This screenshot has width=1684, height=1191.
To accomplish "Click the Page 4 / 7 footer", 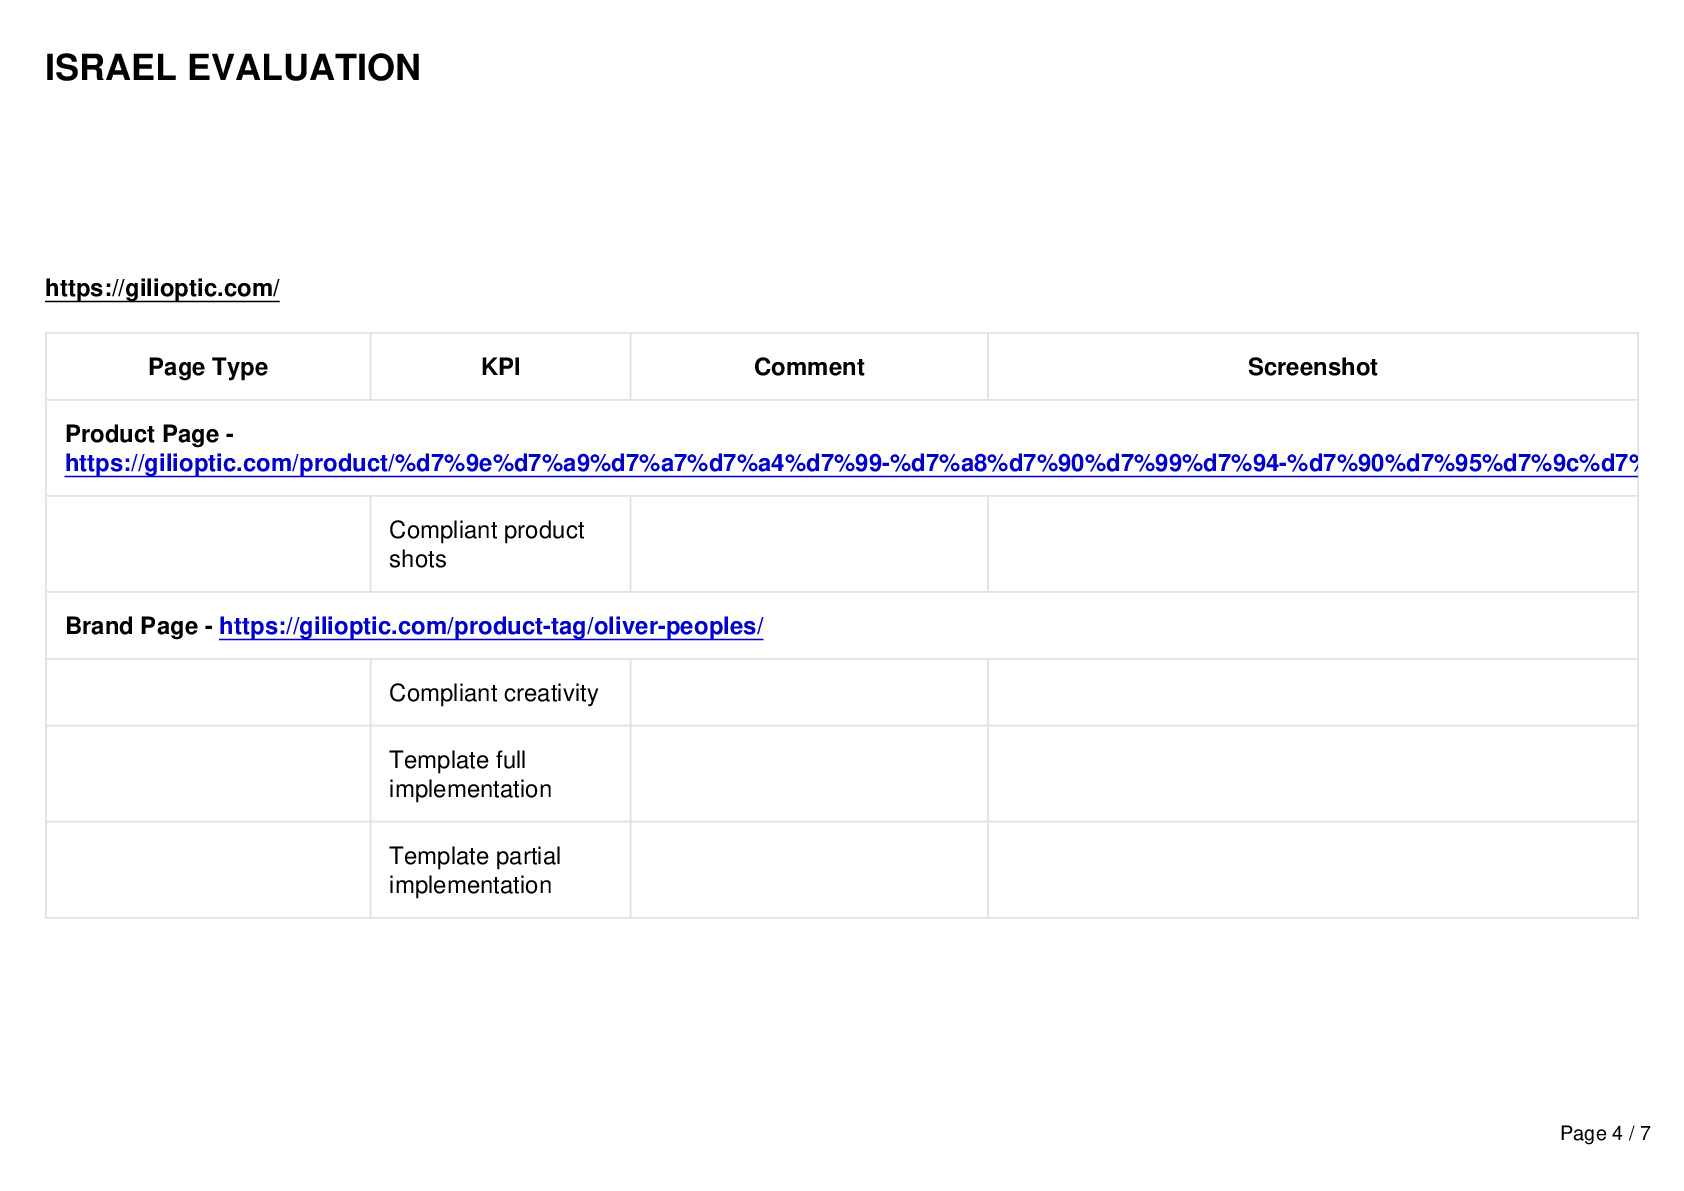I will click(1605, 1133).
